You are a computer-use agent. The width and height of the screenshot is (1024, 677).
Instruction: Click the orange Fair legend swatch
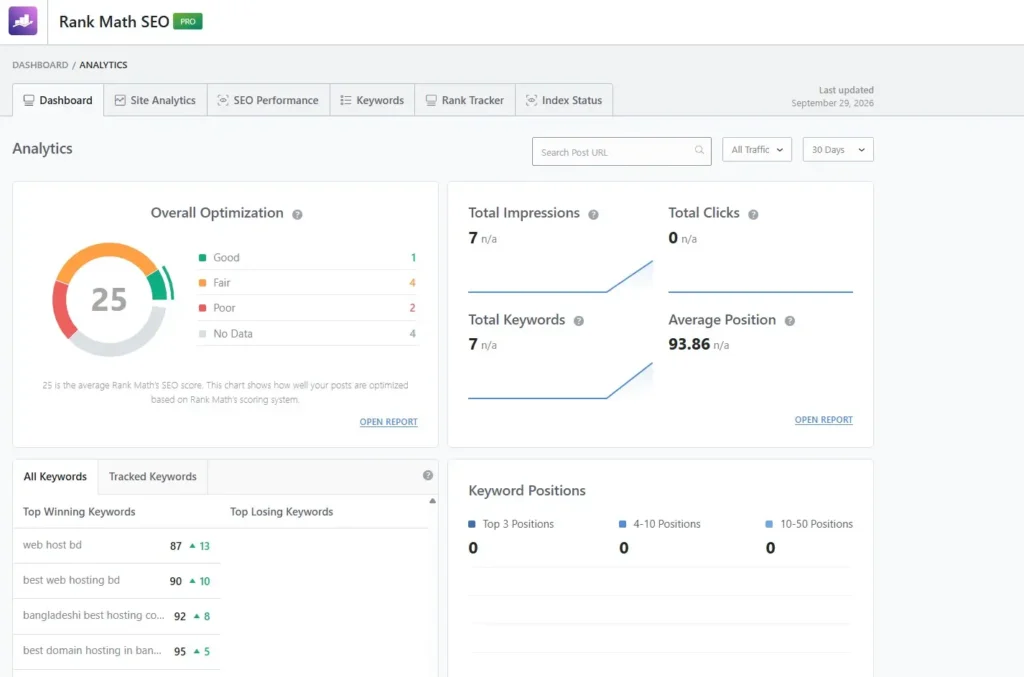tap(202, 283)
